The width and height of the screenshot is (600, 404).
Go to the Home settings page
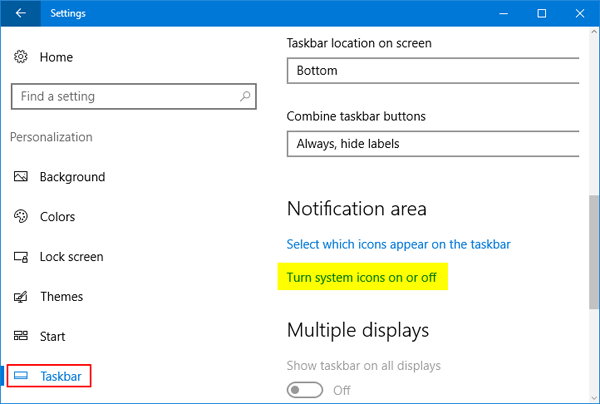[x=56, y=58]
